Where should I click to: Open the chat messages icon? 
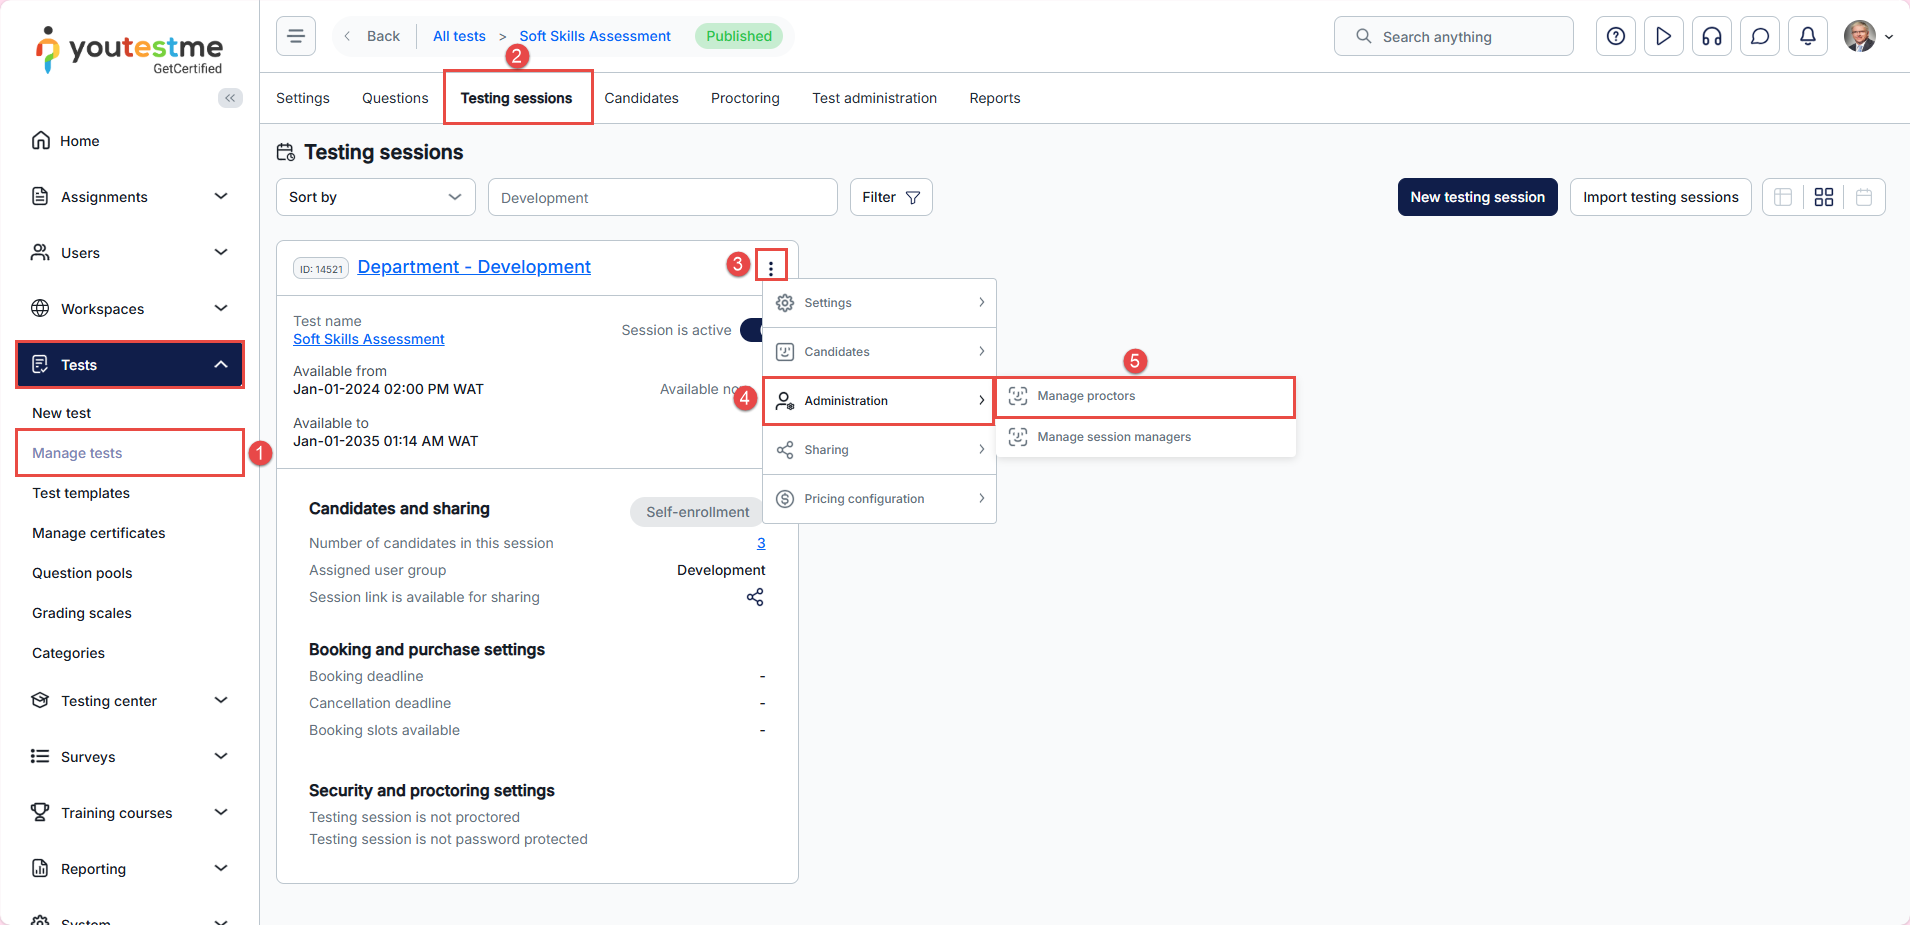1759,37
